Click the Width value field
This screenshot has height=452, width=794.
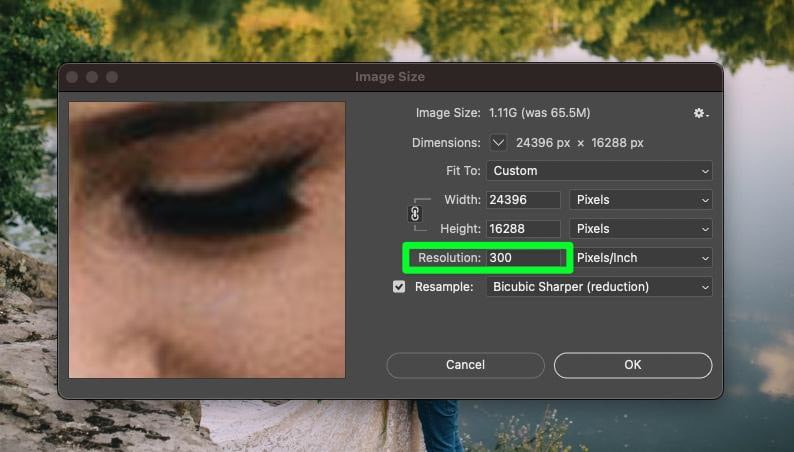(x=523, y=200)
